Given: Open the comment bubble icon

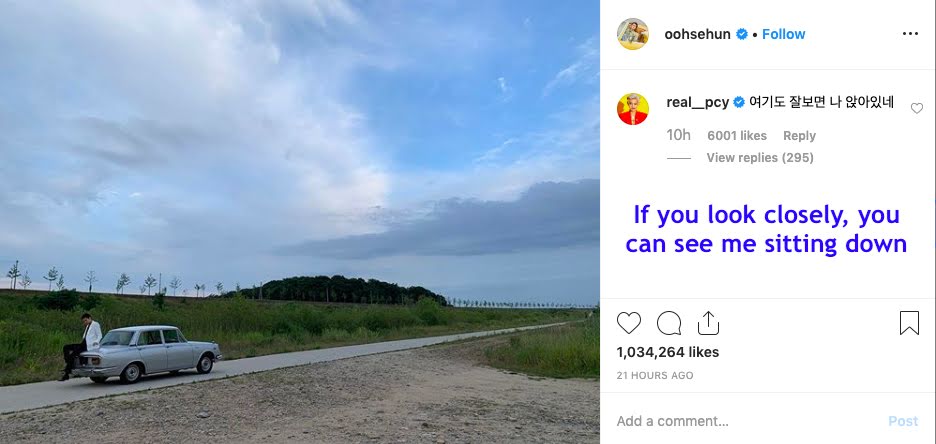Looking at the screenshot, I should (x=669, y=323).
